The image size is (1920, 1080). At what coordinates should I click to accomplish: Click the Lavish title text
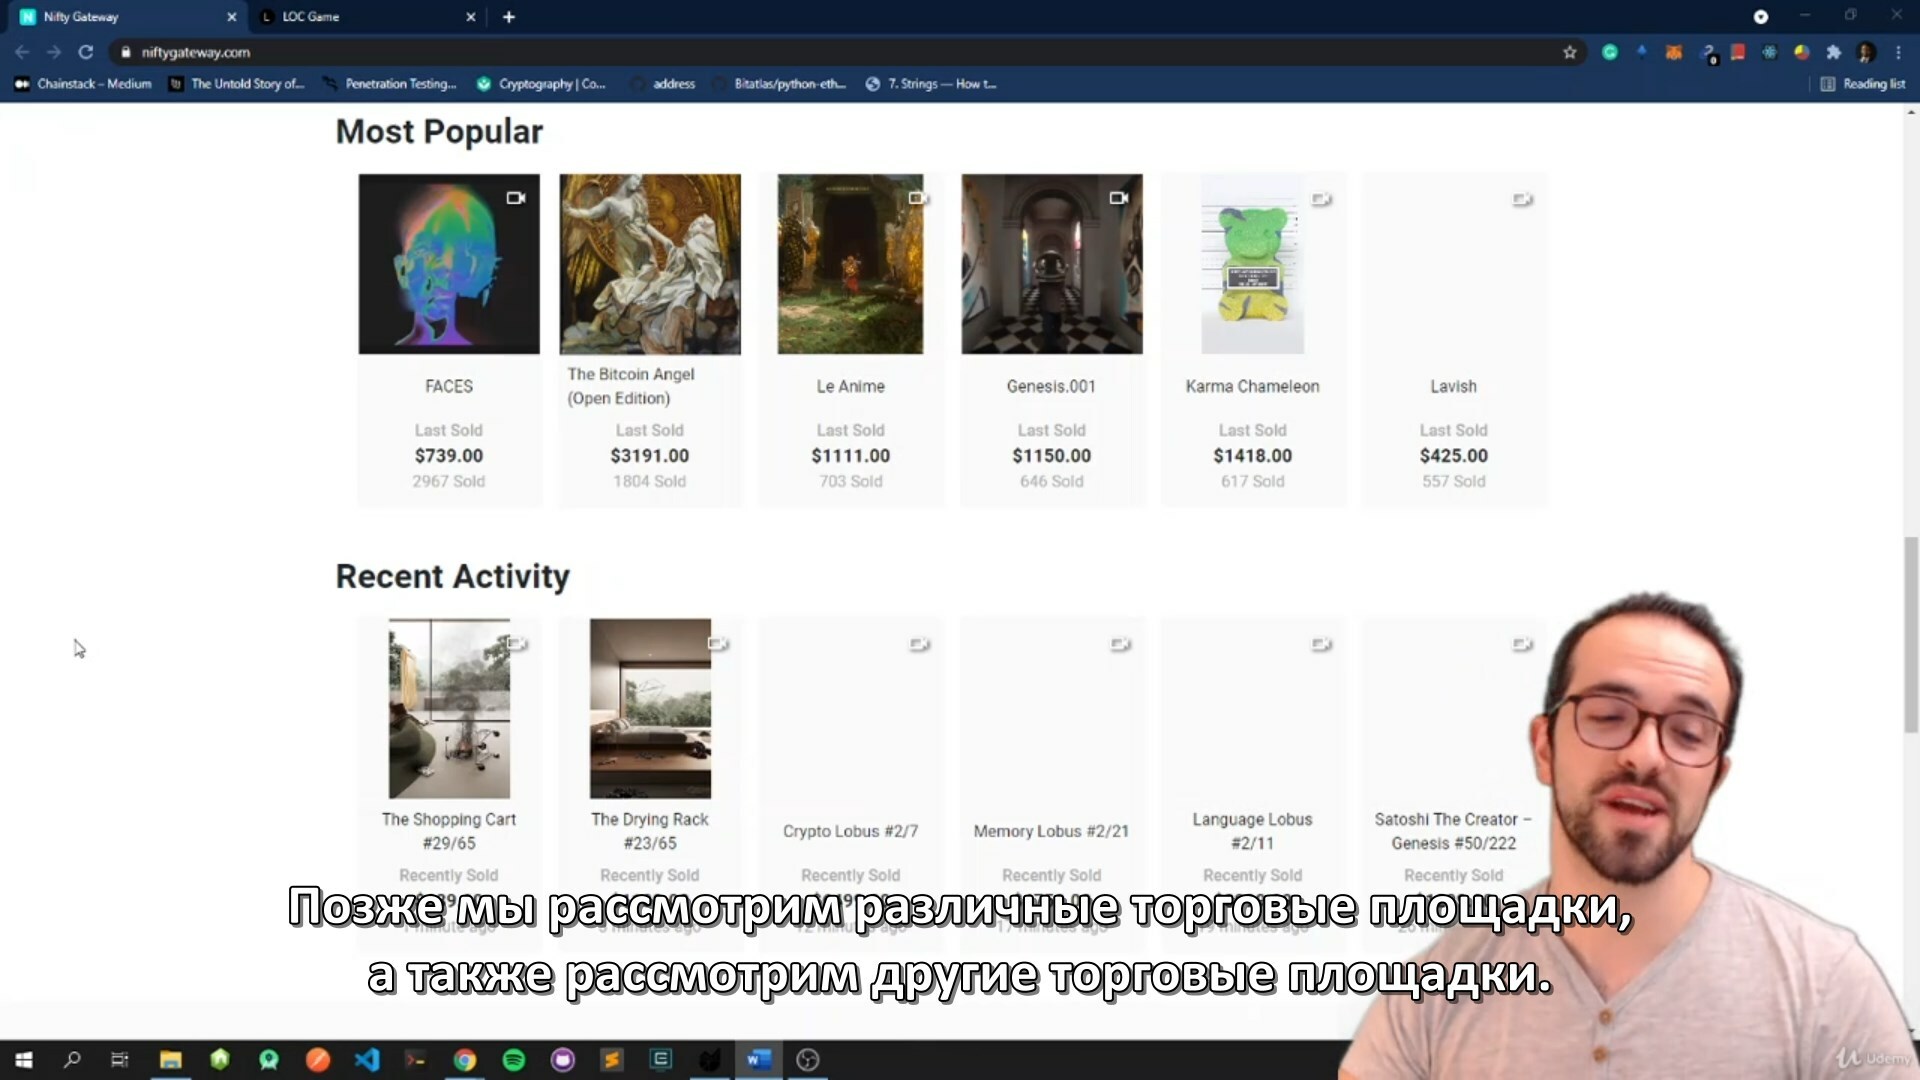tap(1453, 386)
